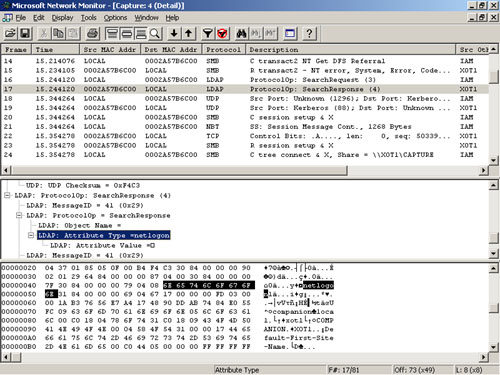Select the LDAP: Object Name = line
Screen dimensions: 500x375
coord(79,225)
